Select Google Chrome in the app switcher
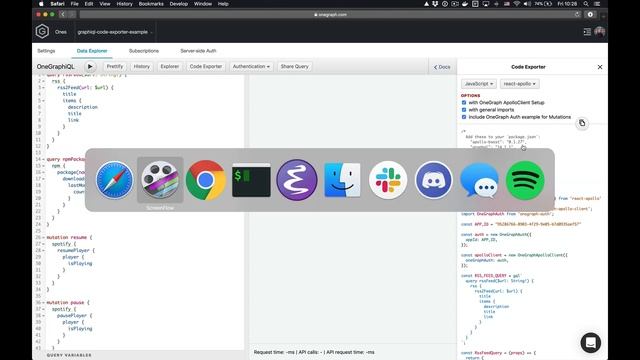Image resolution: width=640 pixels, height=360 pixels. (x=206, y=180)
